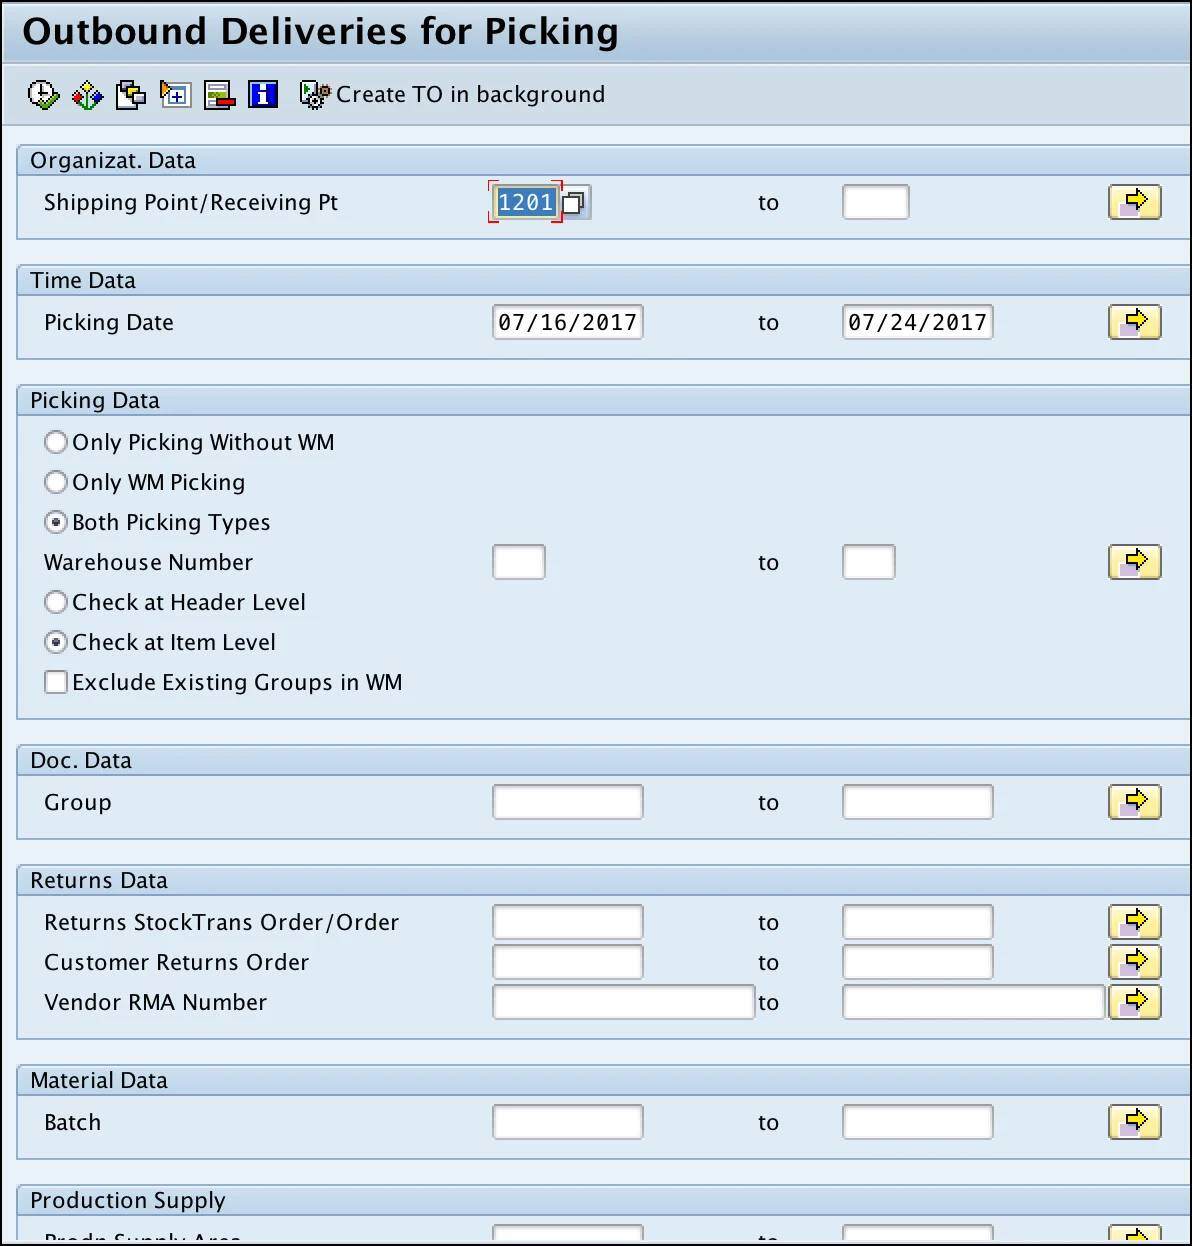
Task: Open multiple selection for Returns StockTrans Order/Order
Action: 1135,922
